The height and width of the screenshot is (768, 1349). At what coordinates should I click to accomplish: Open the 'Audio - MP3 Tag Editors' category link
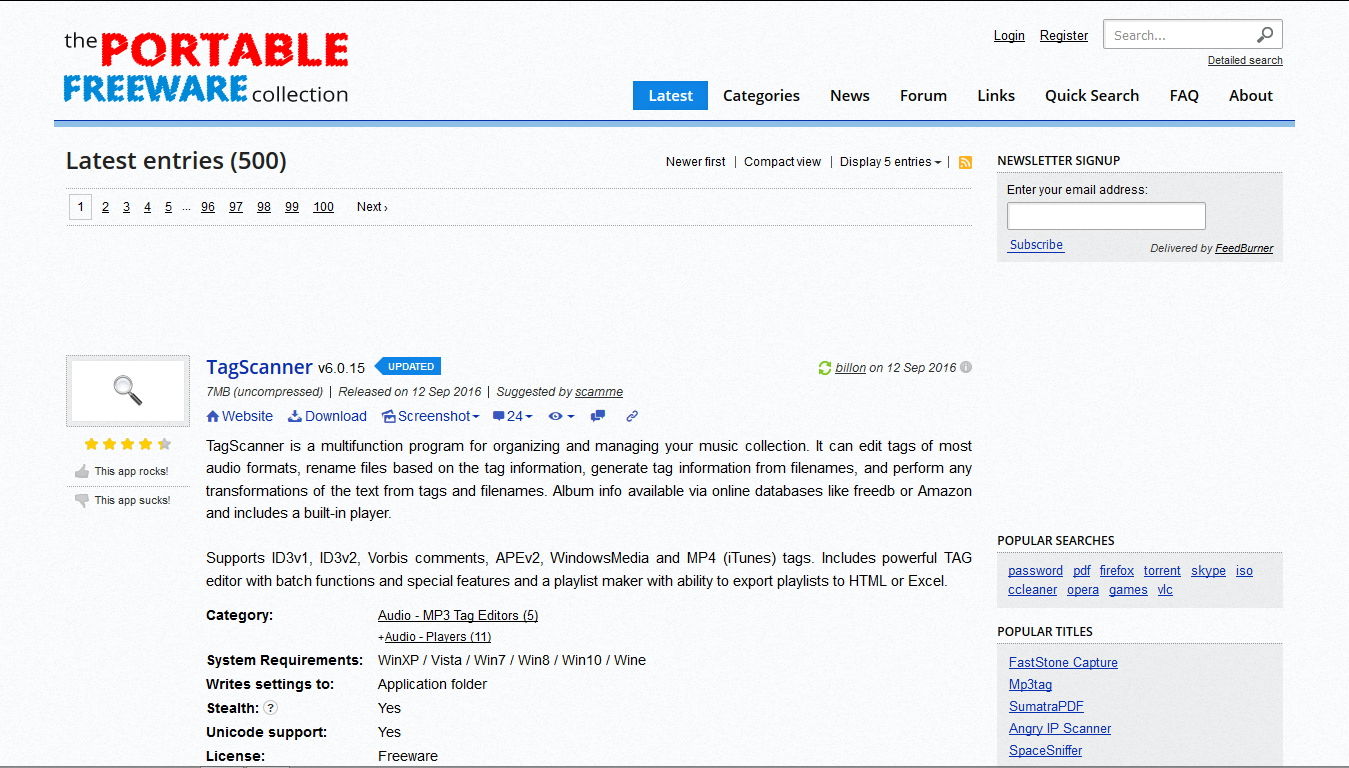pos(457,615)
